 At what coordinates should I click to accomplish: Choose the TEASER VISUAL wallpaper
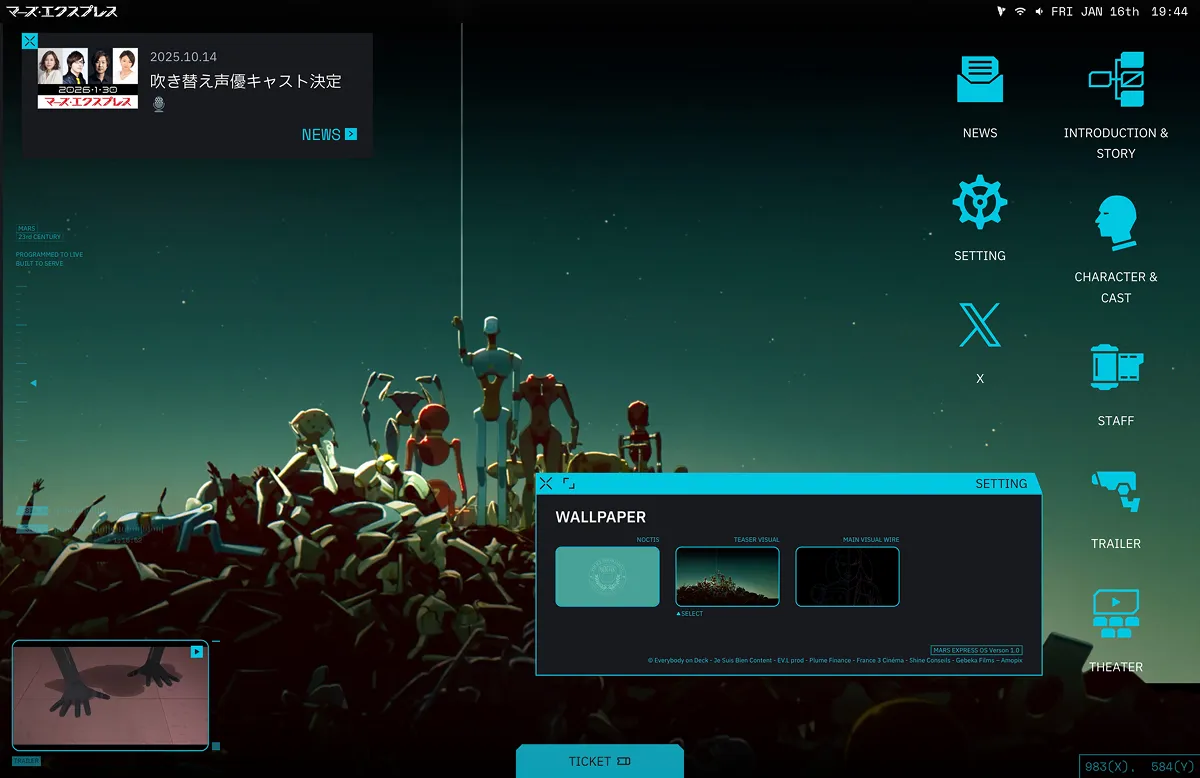[x=727, y=576]
